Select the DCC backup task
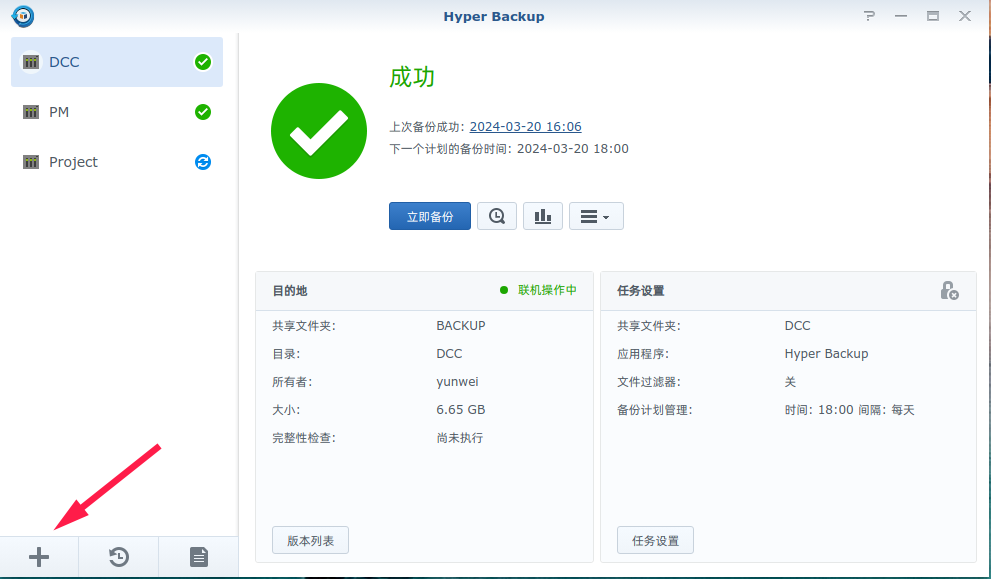 110,62
